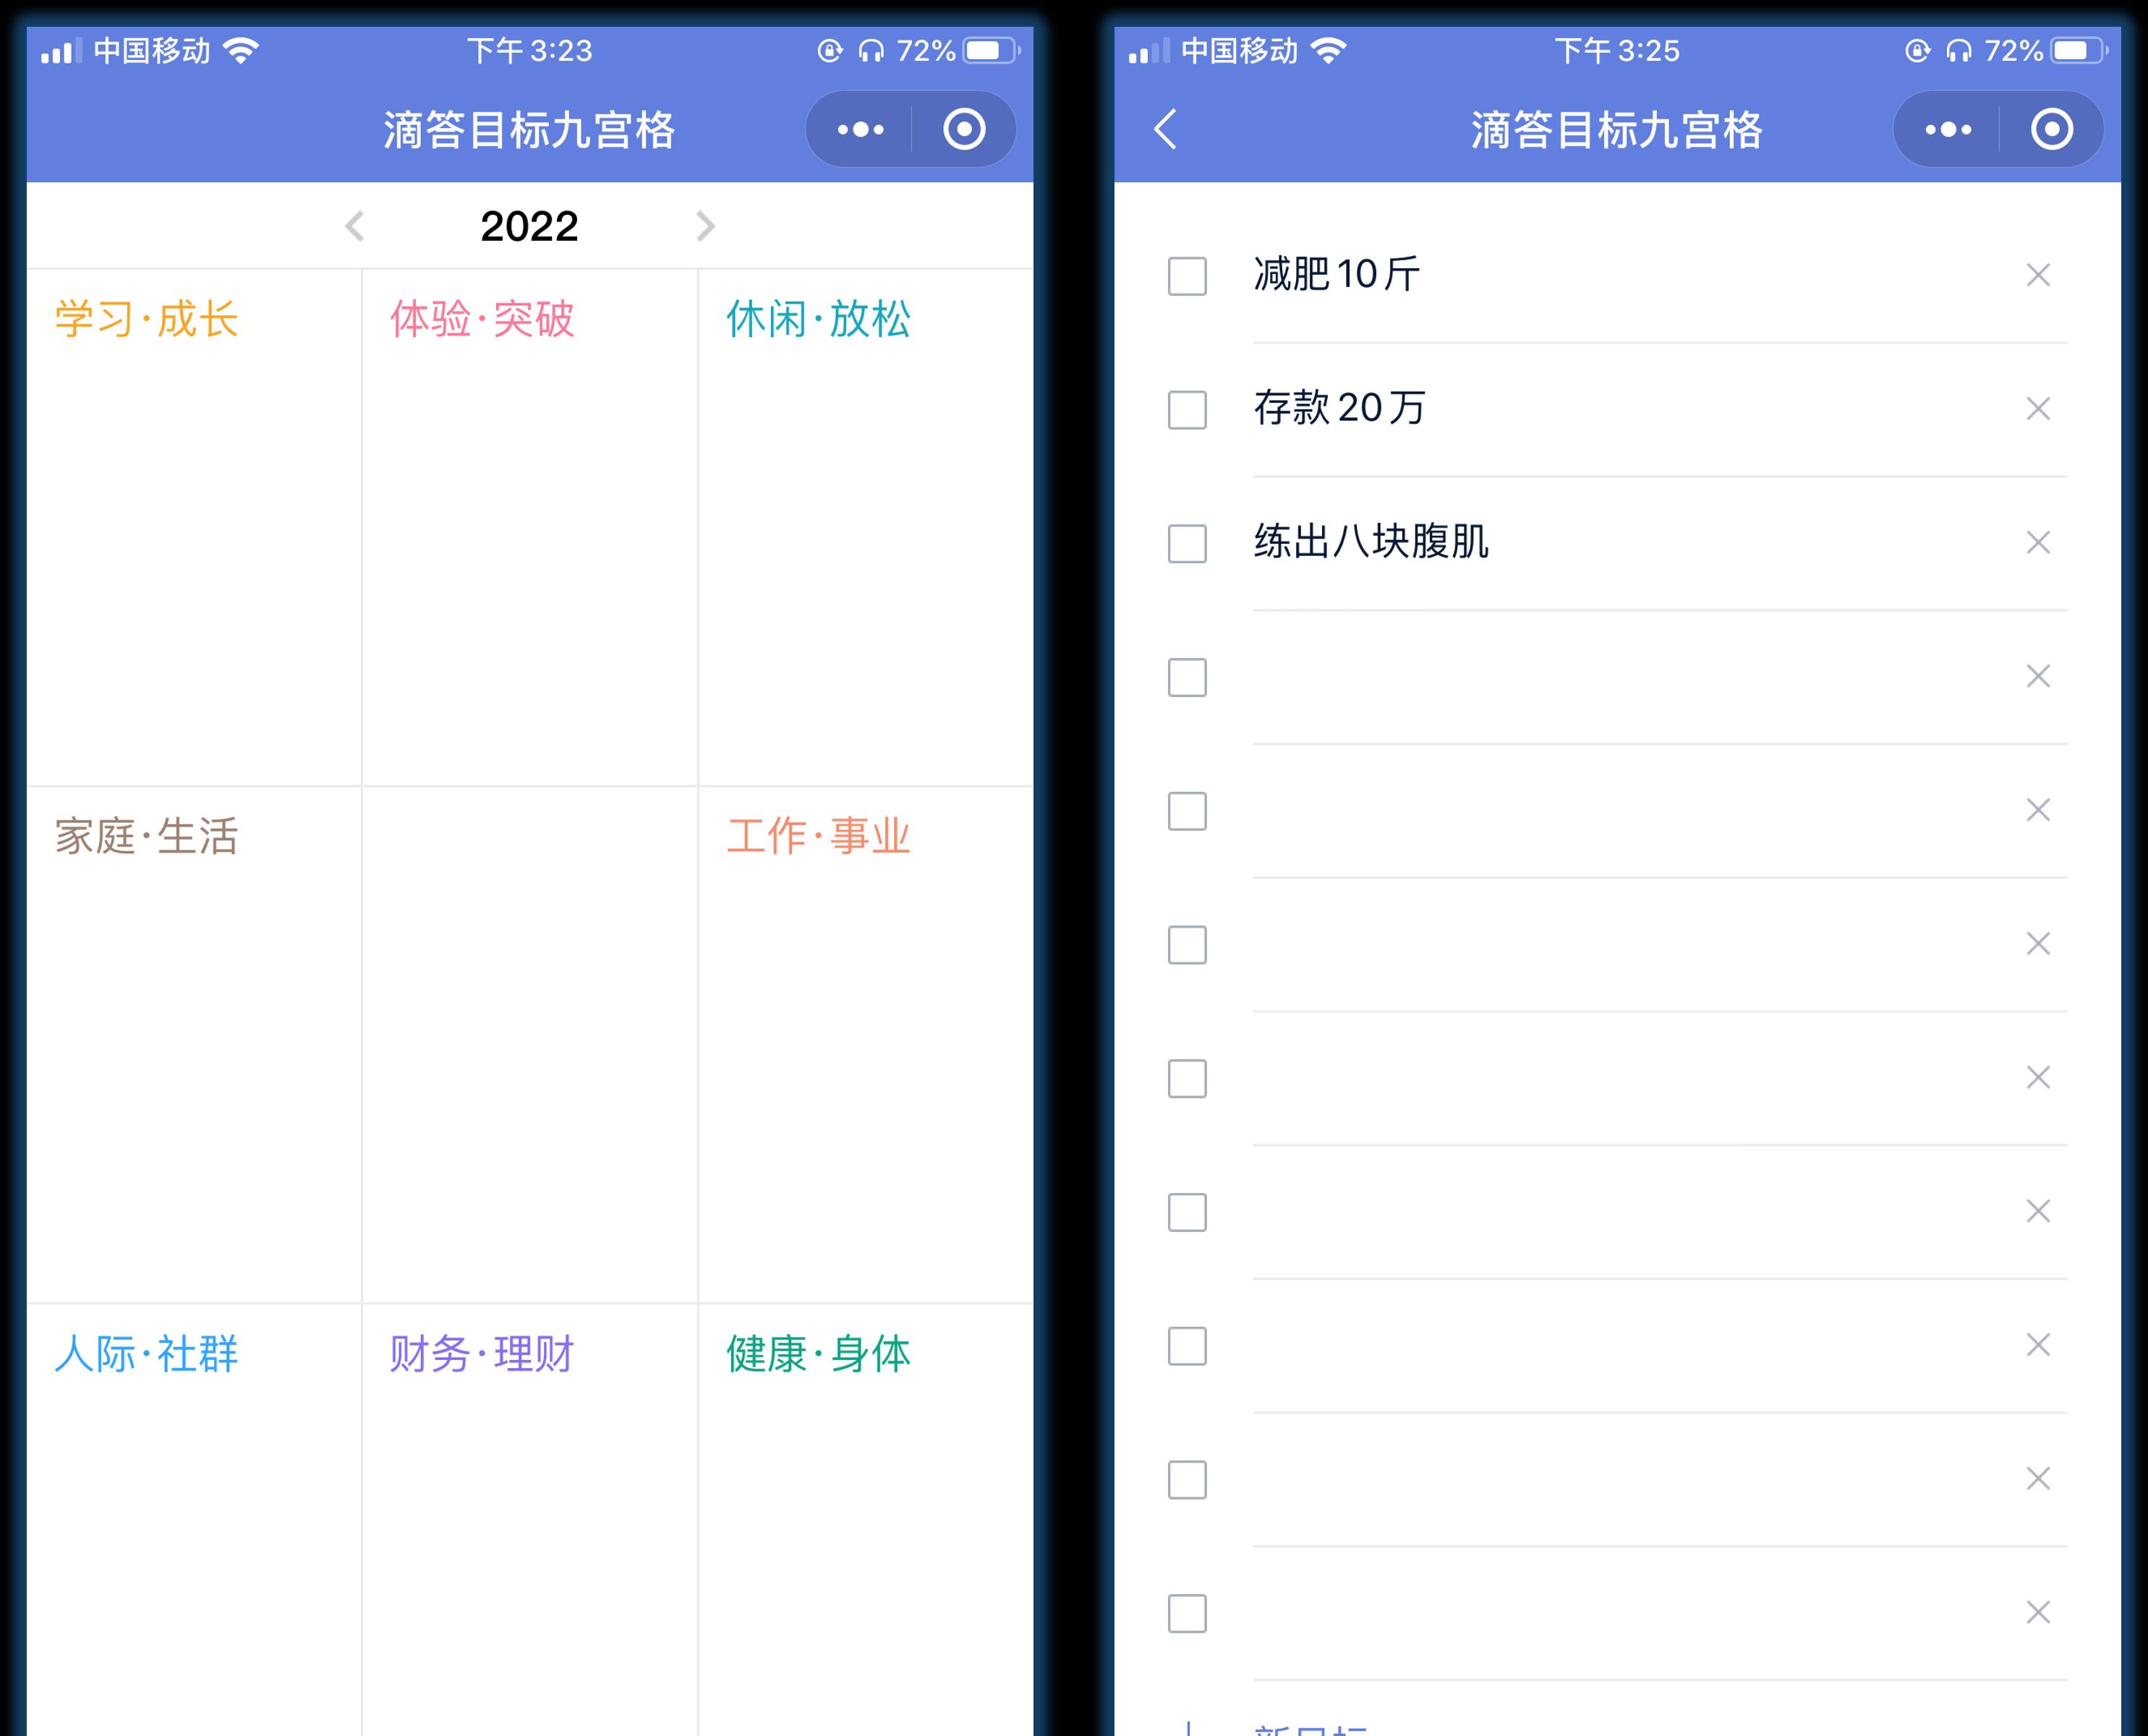Tap the mini program close circle on left screen
2148x1736 pixels.
[964, 129]
